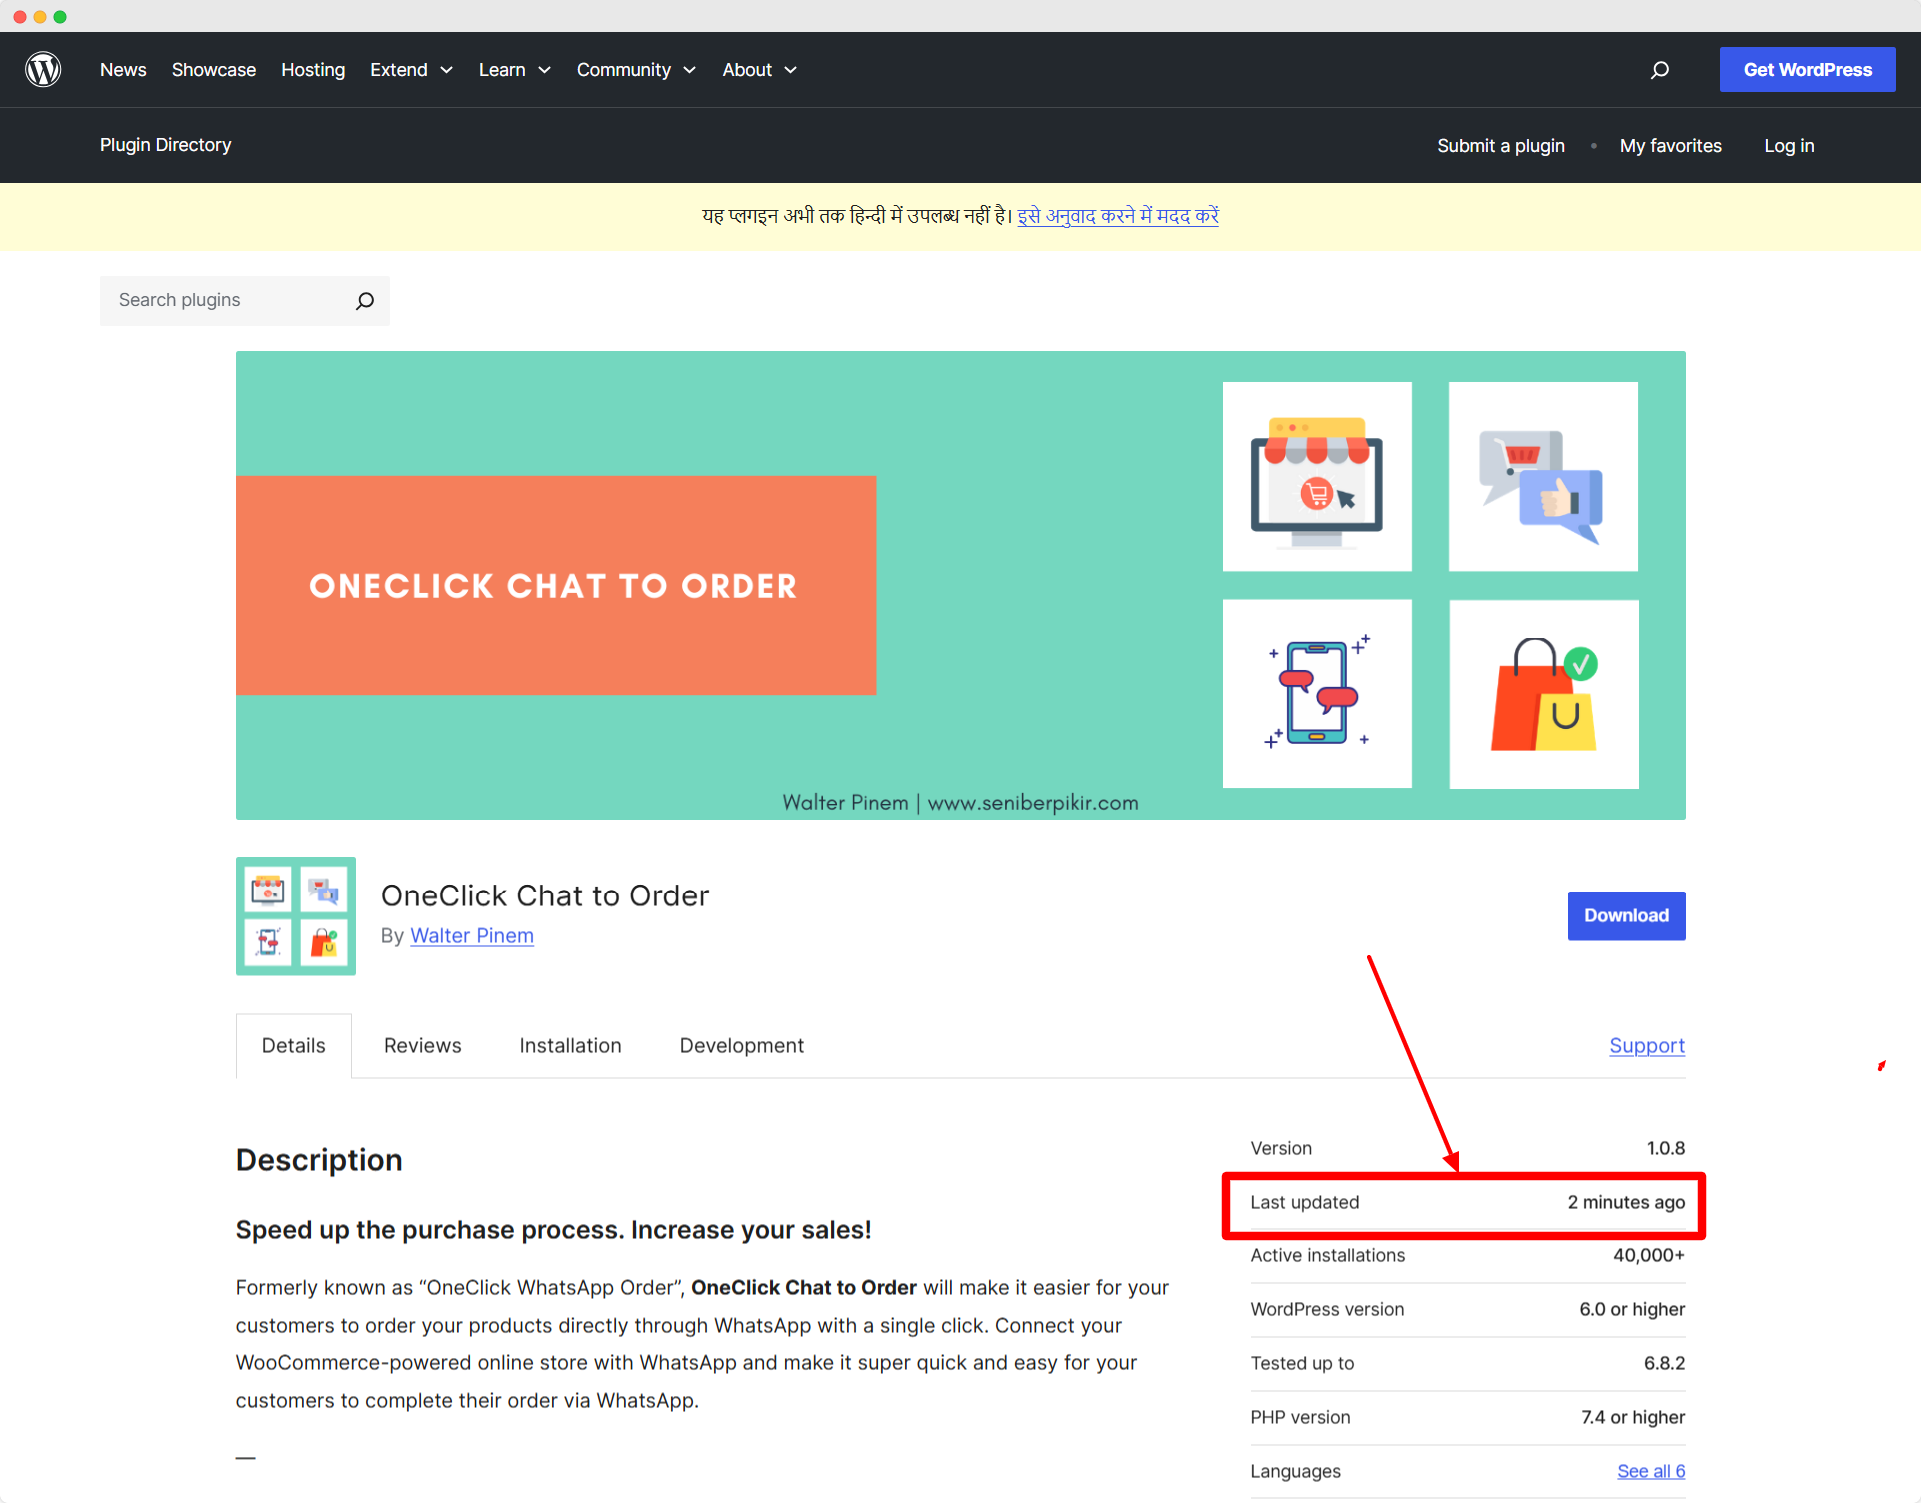Open the Showcase menu item

214,70
